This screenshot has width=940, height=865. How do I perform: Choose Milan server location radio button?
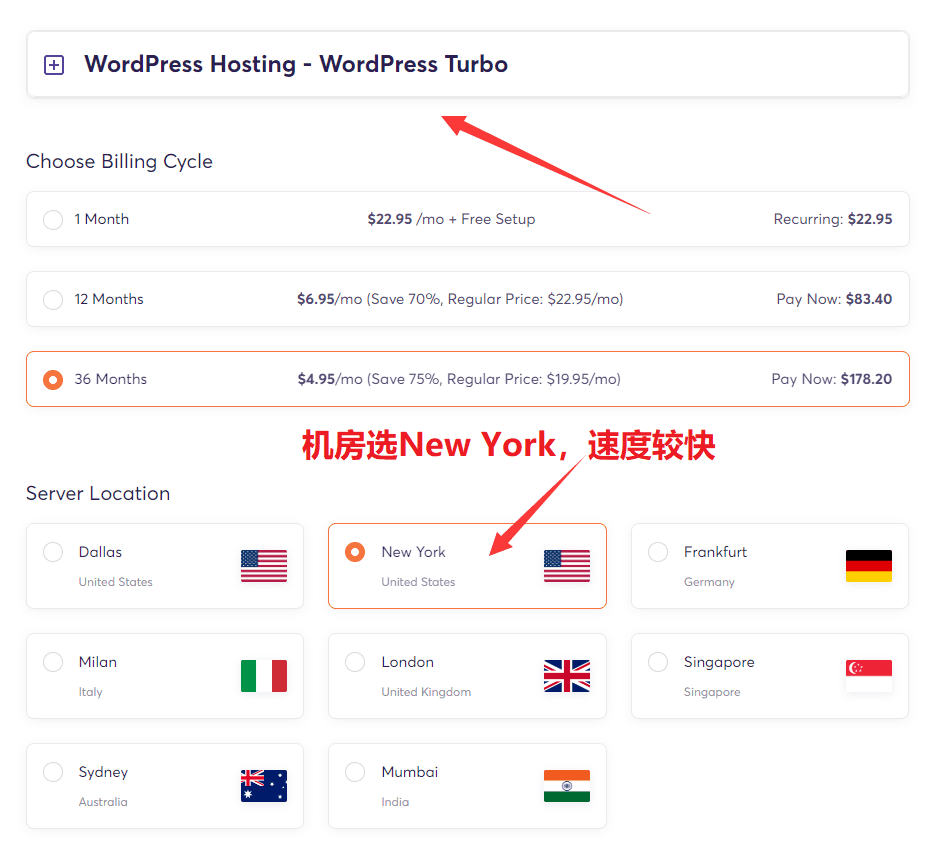(53, 662)
